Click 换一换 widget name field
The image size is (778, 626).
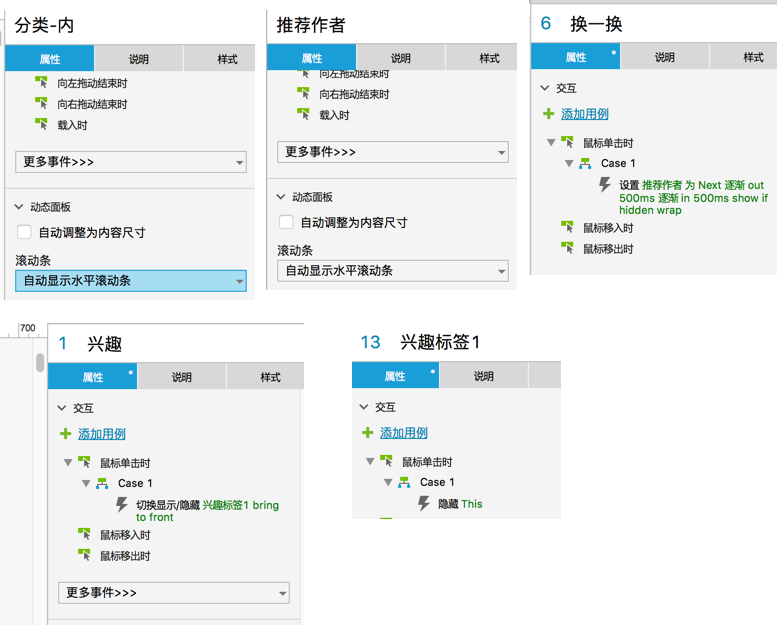pos(596,23)
